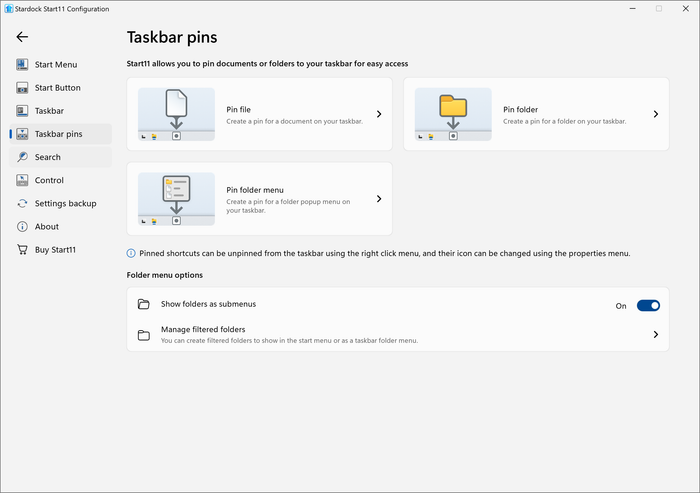Click the Pin folder menu thumbnail image

(176, 199)
